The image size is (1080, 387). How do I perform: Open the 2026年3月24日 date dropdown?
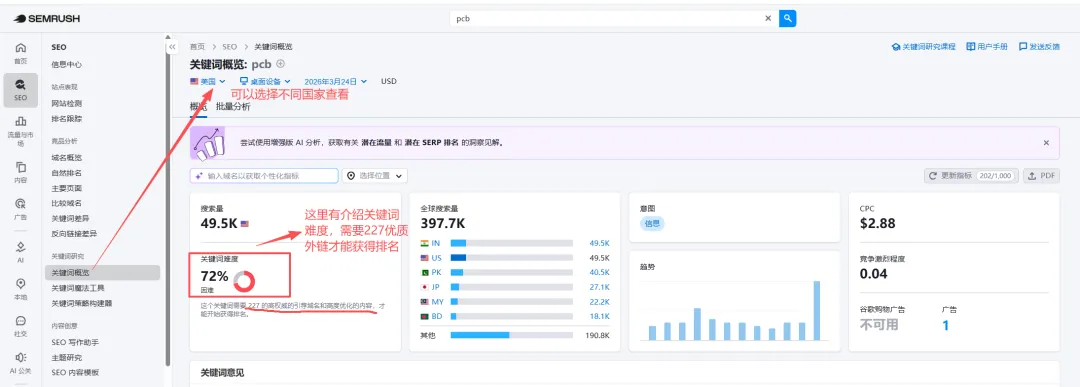335,81
